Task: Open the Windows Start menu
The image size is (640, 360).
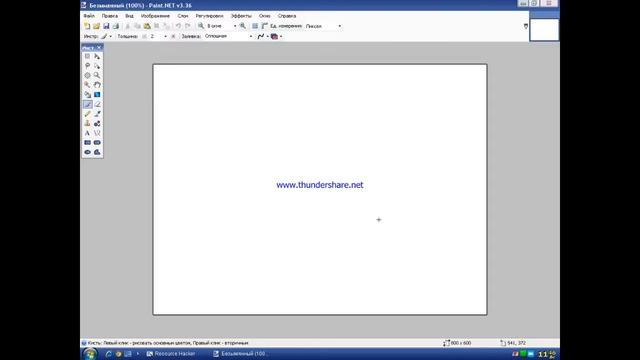Action: (x=90, y=354)
